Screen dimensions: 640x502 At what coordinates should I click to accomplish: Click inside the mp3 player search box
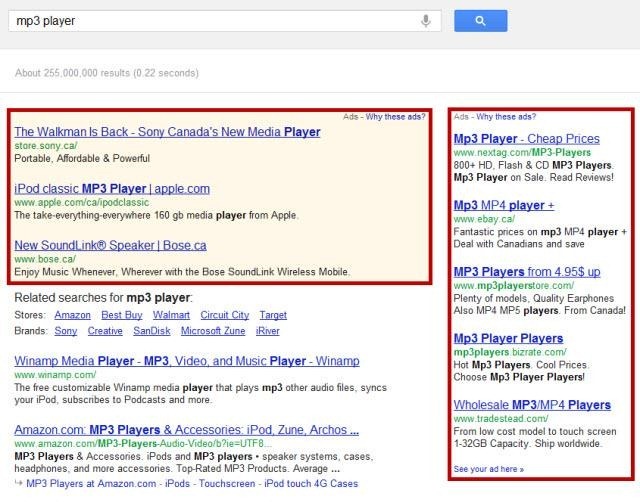pyautogui.click(x=210, y=20)
